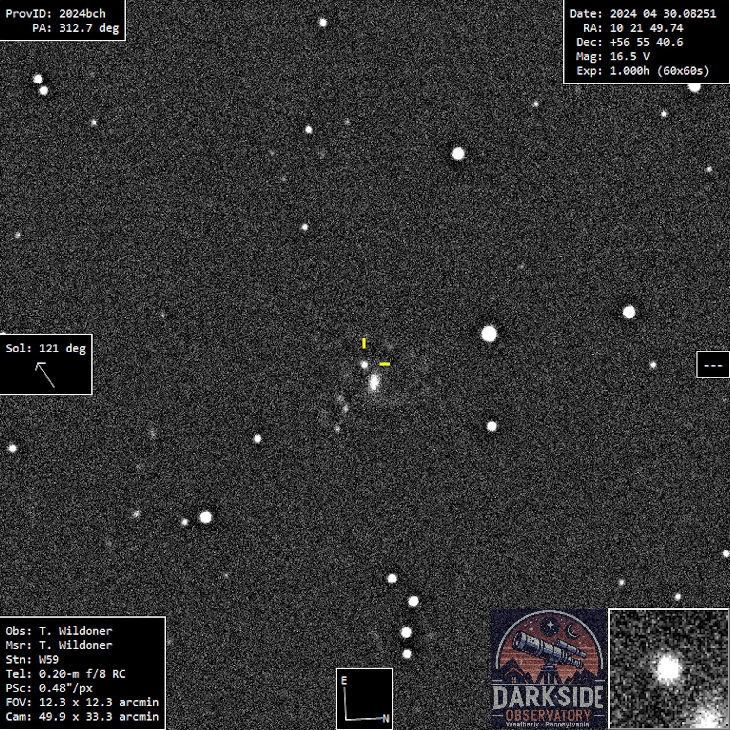Screen dimensions: 730x730
Task: Click the Dark Side Observatory logo
Action: [x=548, y=669]
